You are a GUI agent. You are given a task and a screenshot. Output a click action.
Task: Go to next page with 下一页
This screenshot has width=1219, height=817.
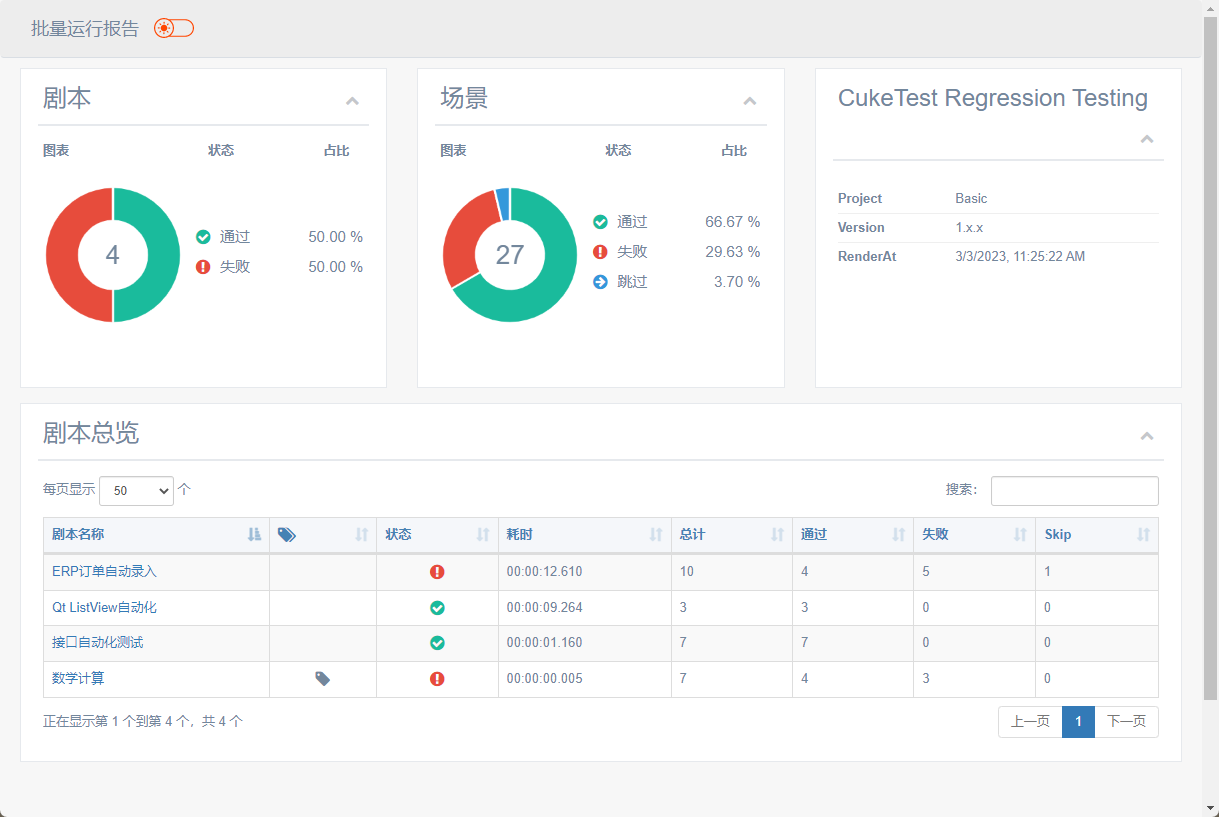tap(1127, 722)
